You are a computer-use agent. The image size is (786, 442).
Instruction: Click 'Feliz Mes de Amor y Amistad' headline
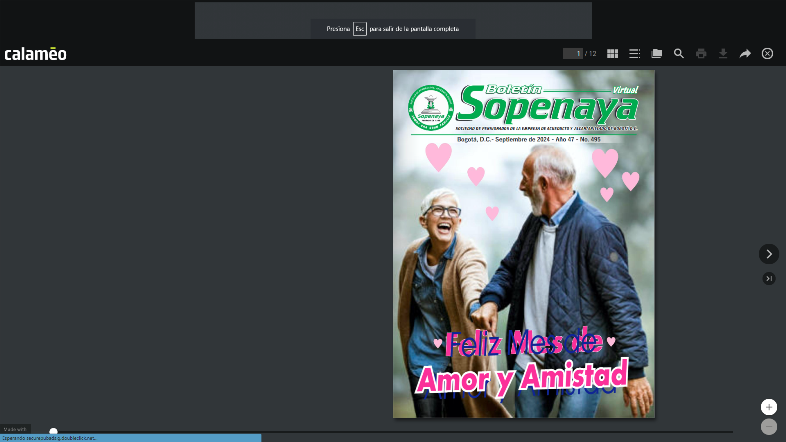523,362
